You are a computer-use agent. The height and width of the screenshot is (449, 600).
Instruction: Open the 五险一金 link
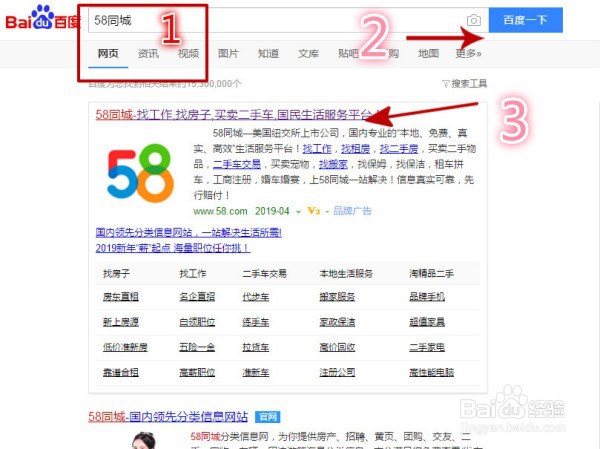point(197,347)
